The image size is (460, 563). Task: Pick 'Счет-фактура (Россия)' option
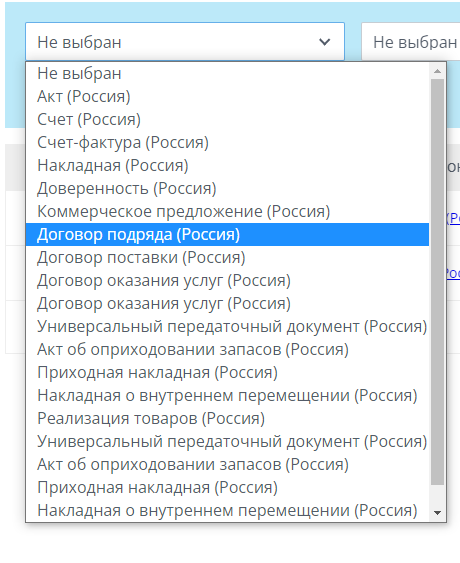[227, 143]
